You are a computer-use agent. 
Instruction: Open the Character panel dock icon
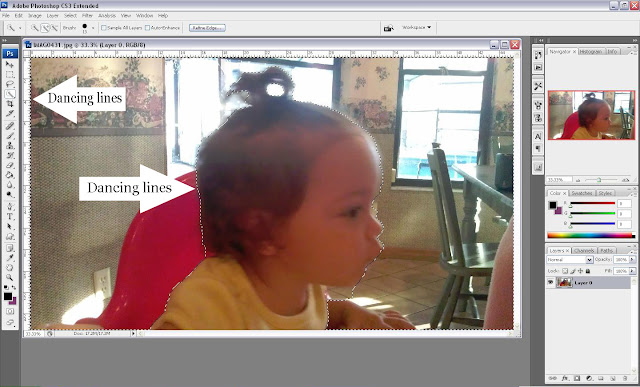[538, 136]
